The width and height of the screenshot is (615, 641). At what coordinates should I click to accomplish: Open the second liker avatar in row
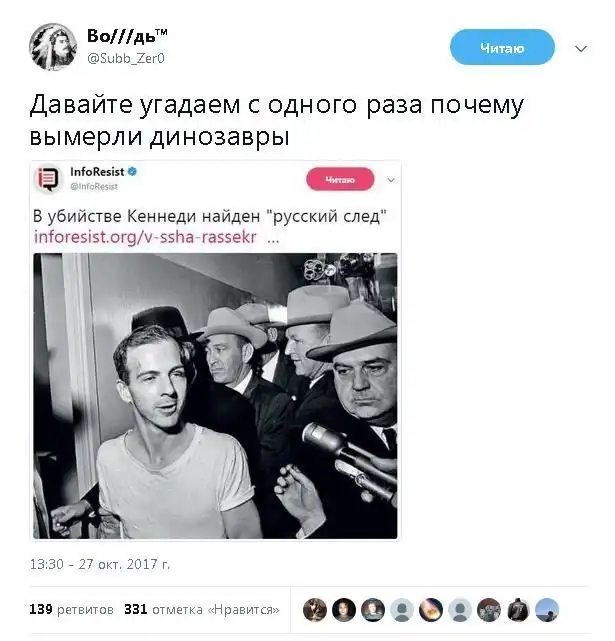[344, 610]
